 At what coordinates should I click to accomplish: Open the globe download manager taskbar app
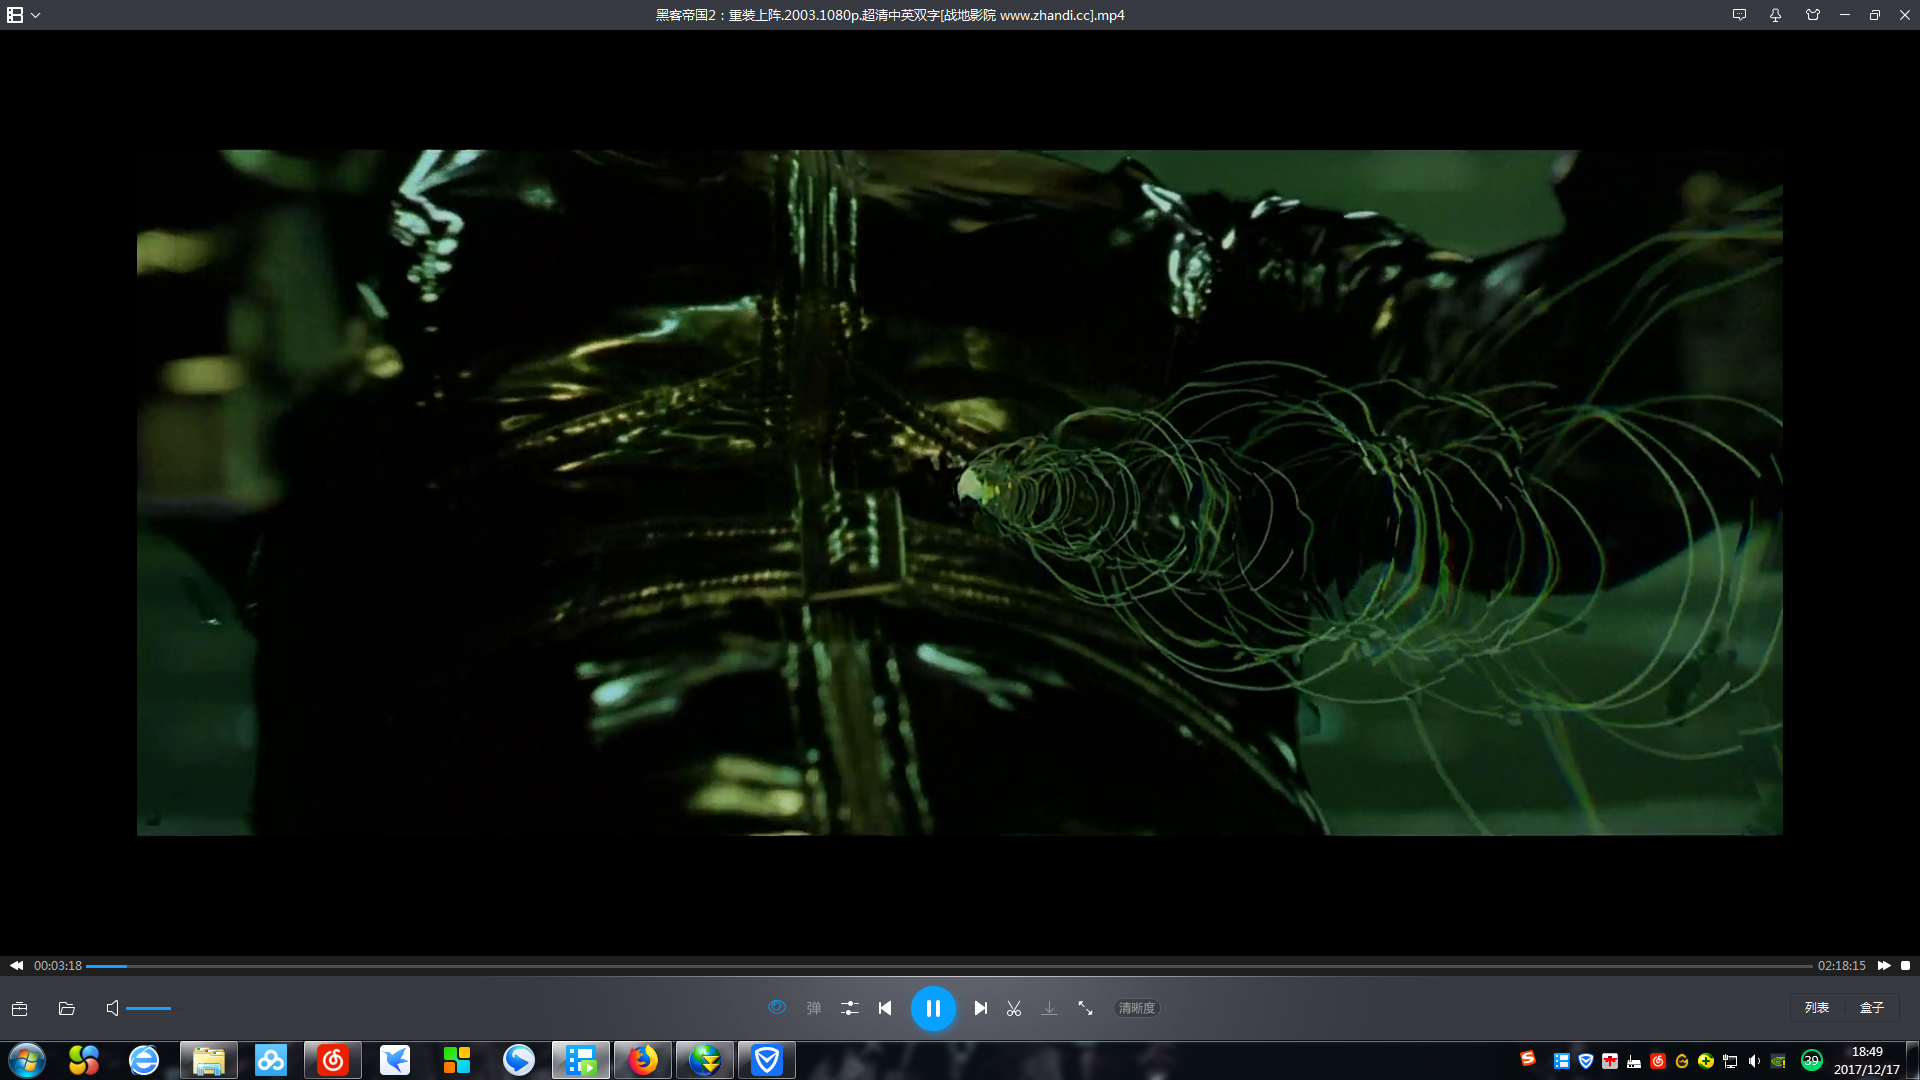tap(705, 1060)
